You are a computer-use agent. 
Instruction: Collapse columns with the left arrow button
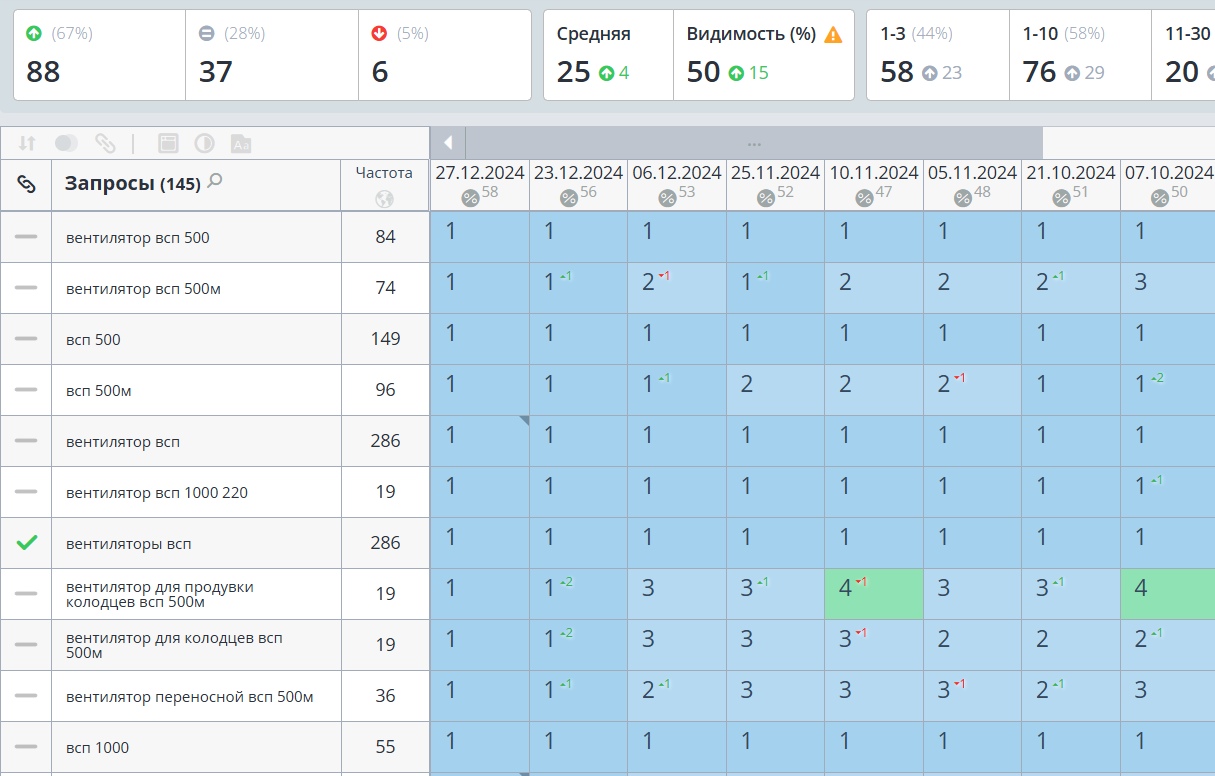[448, 142]
